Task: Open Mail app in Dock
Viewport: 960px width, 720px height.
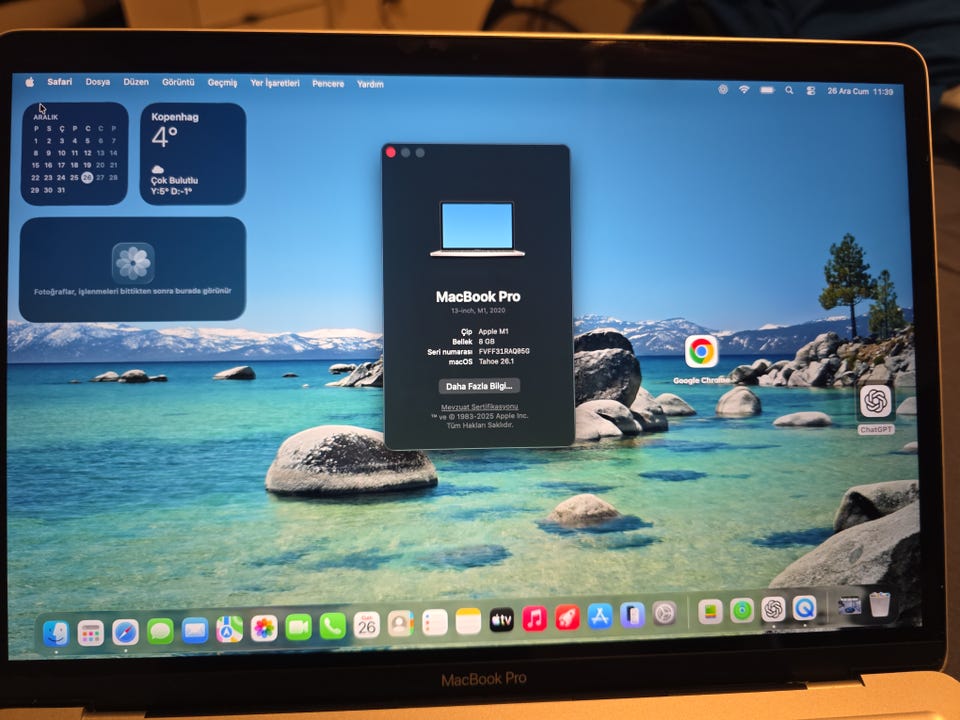Action: [195, 630]
